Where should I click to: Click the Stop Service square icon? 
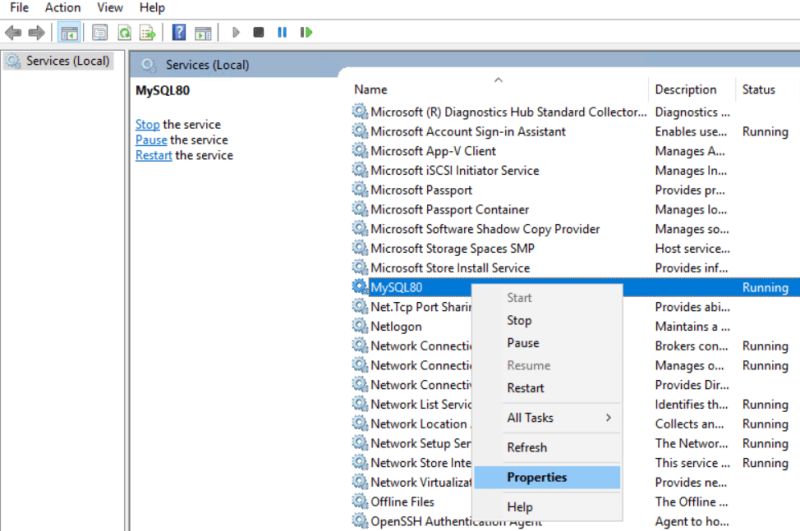tap(259, 32)
